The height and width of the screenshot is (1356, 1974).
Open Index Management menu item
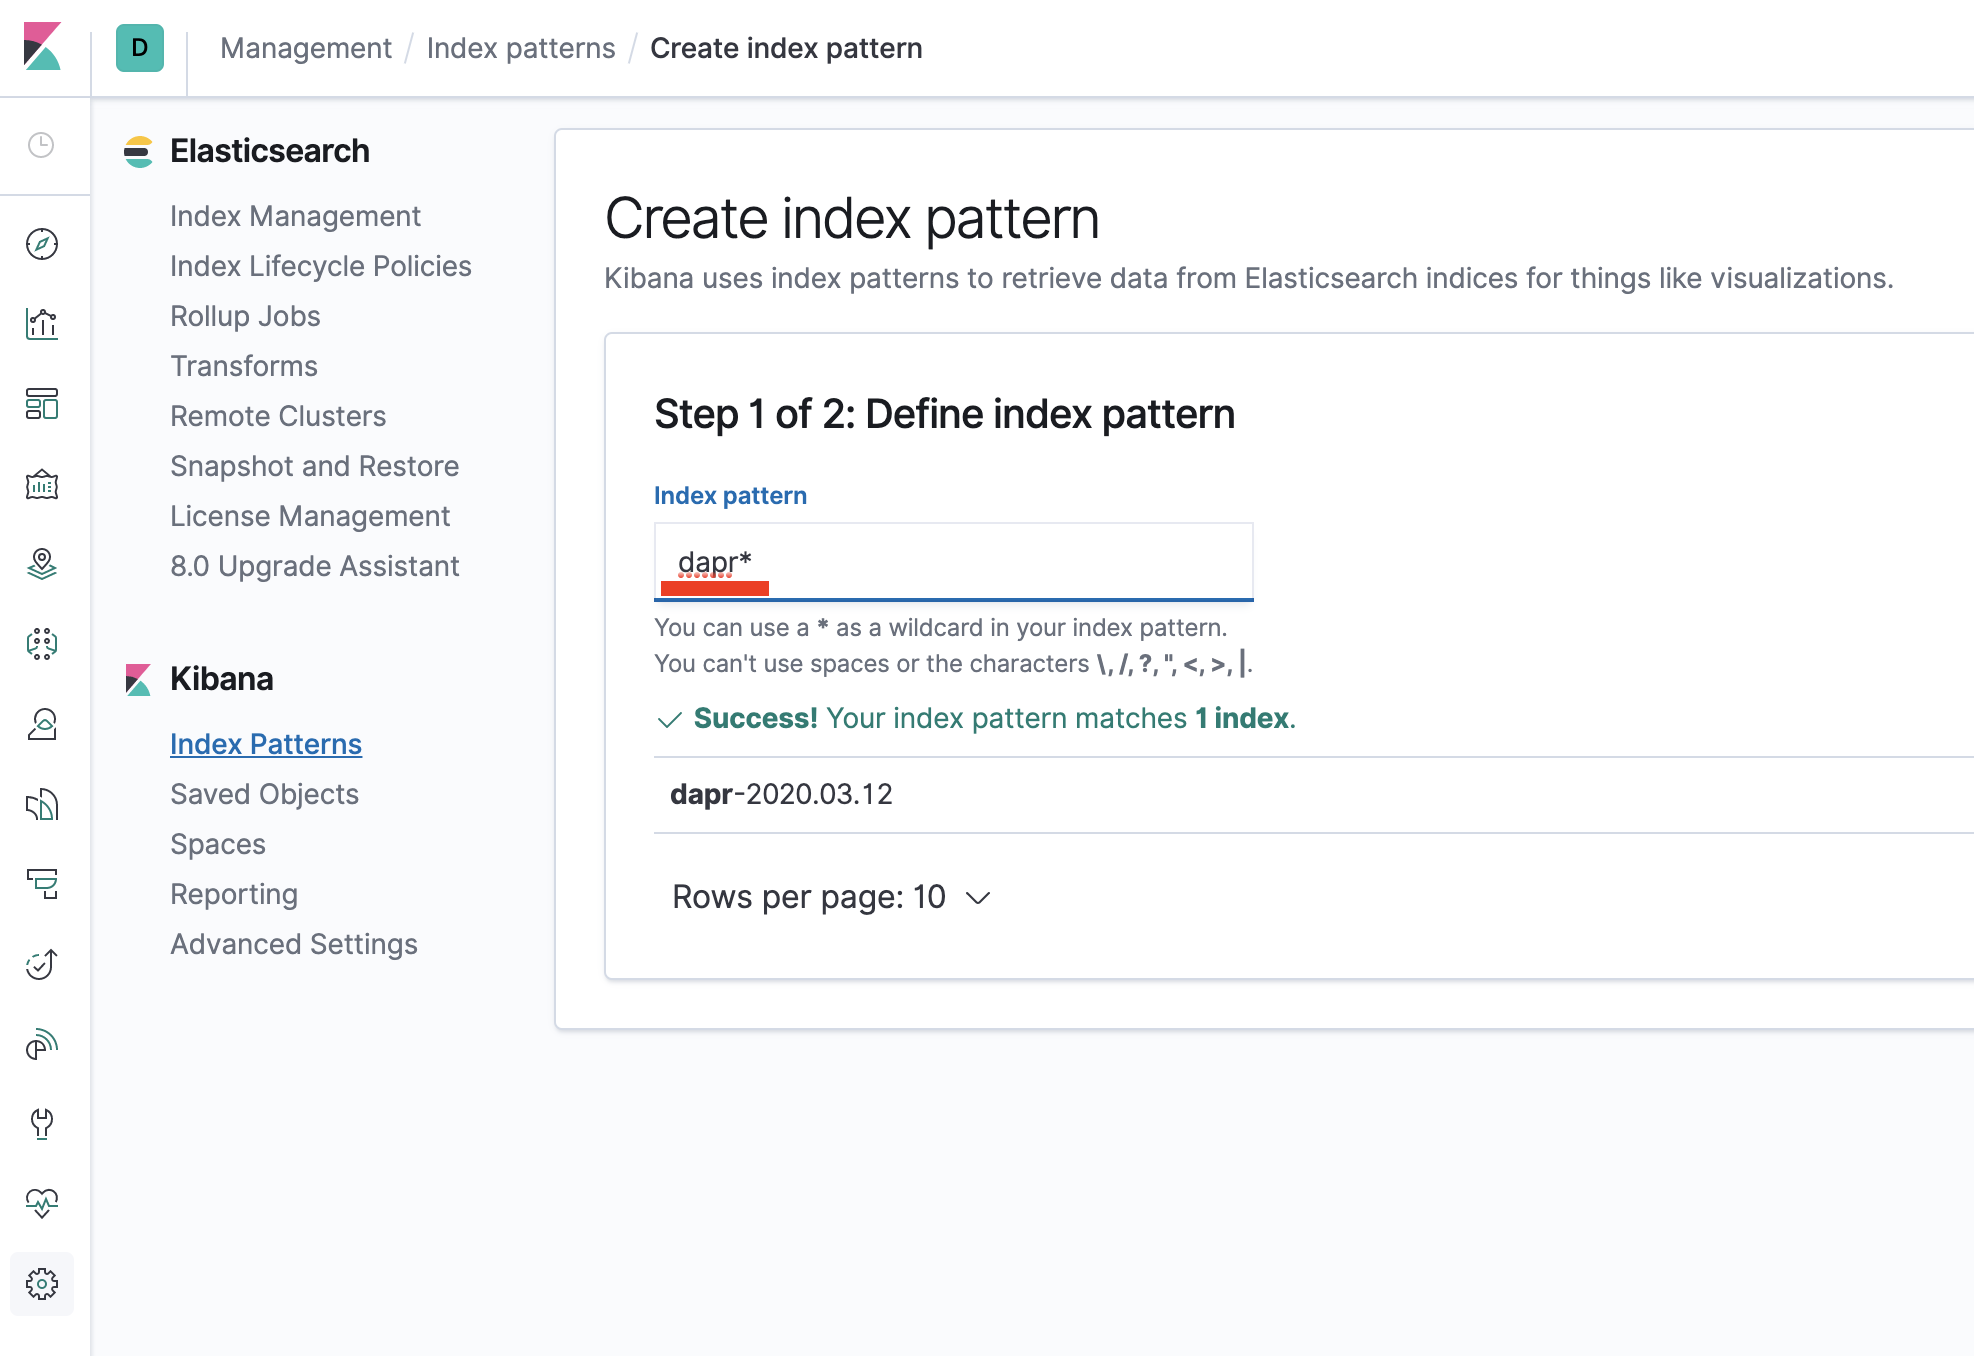click(x=295, y=216)
